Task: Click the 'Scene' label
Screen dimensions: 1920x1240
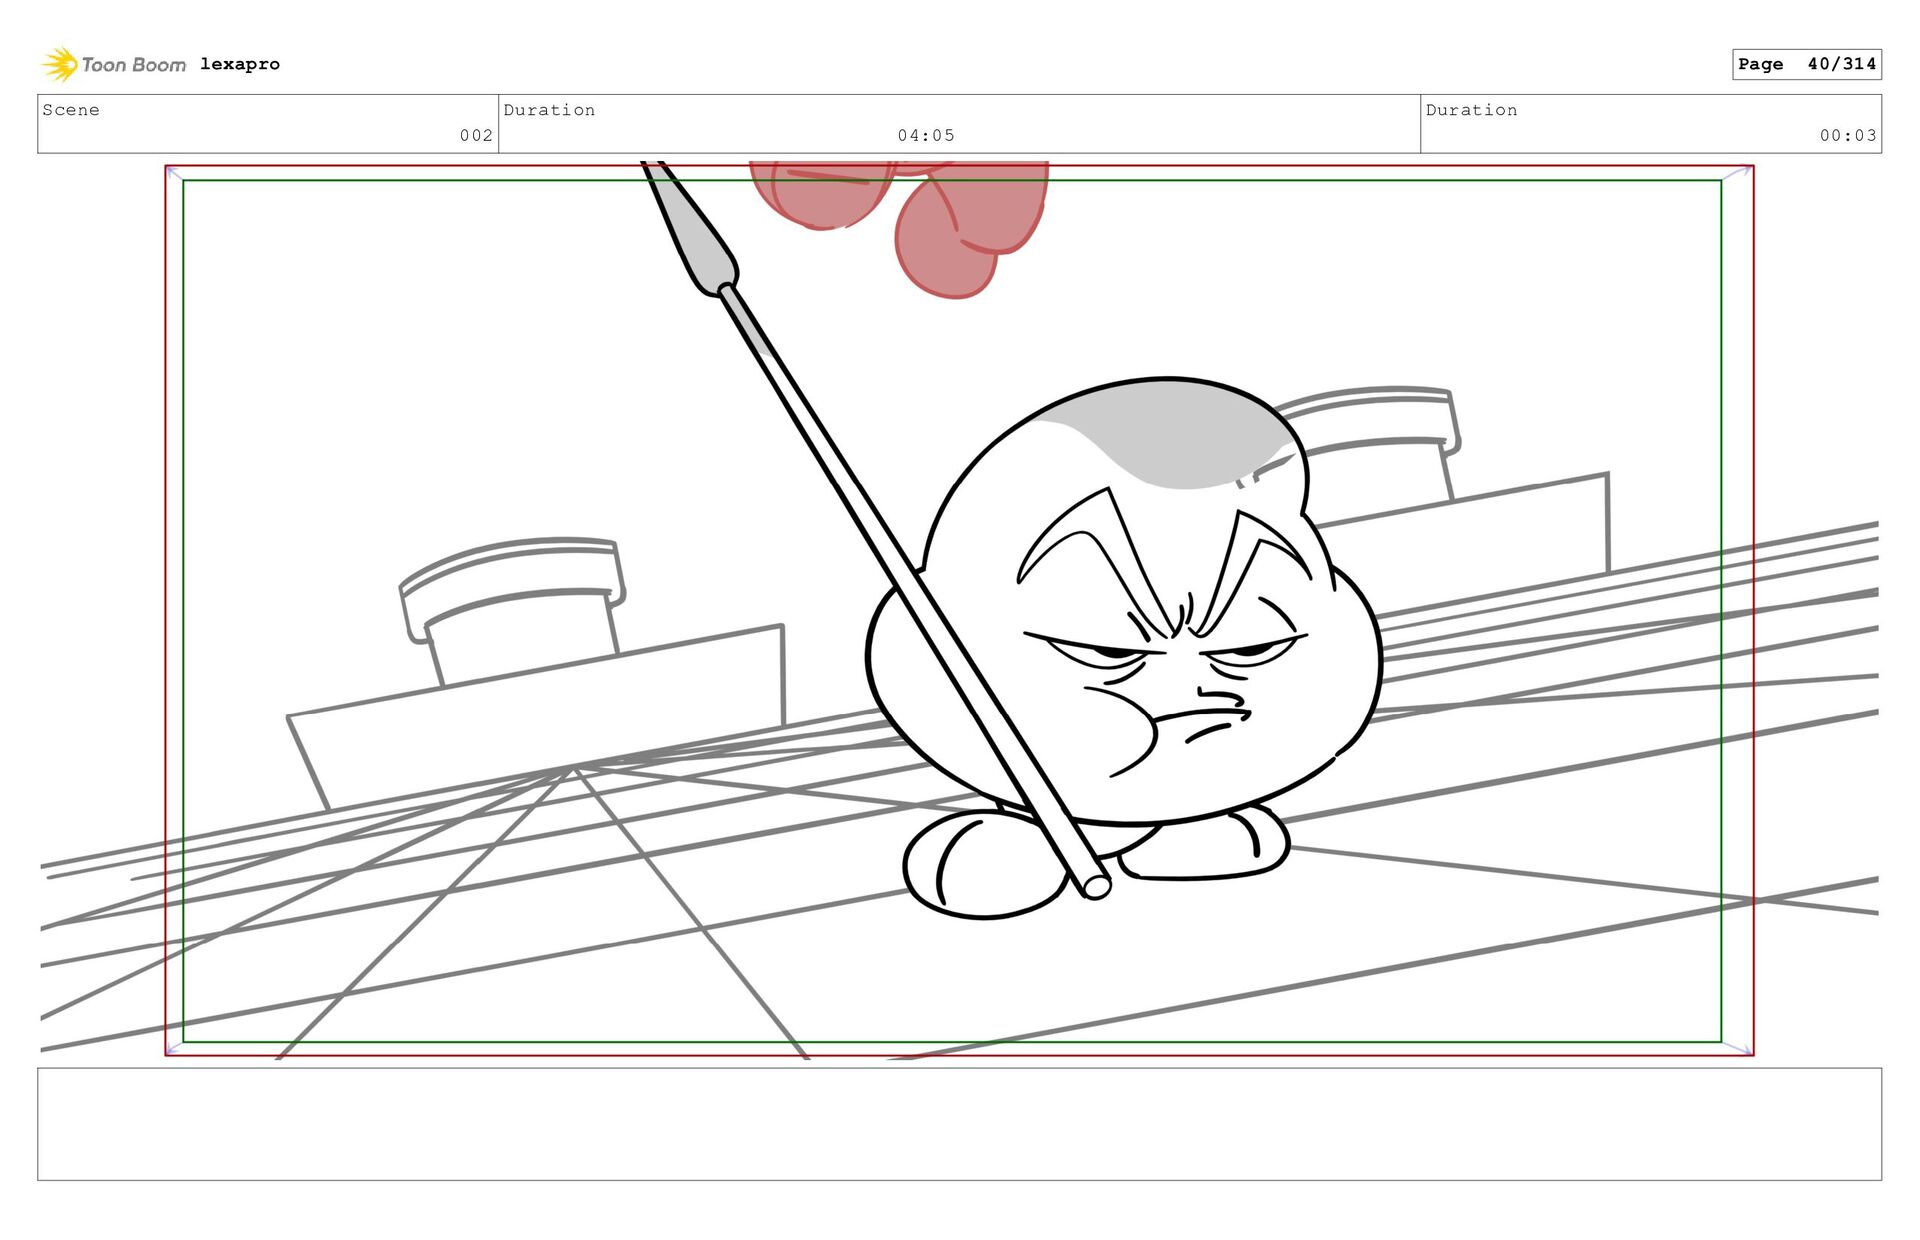Action: (x=71, y=110)
